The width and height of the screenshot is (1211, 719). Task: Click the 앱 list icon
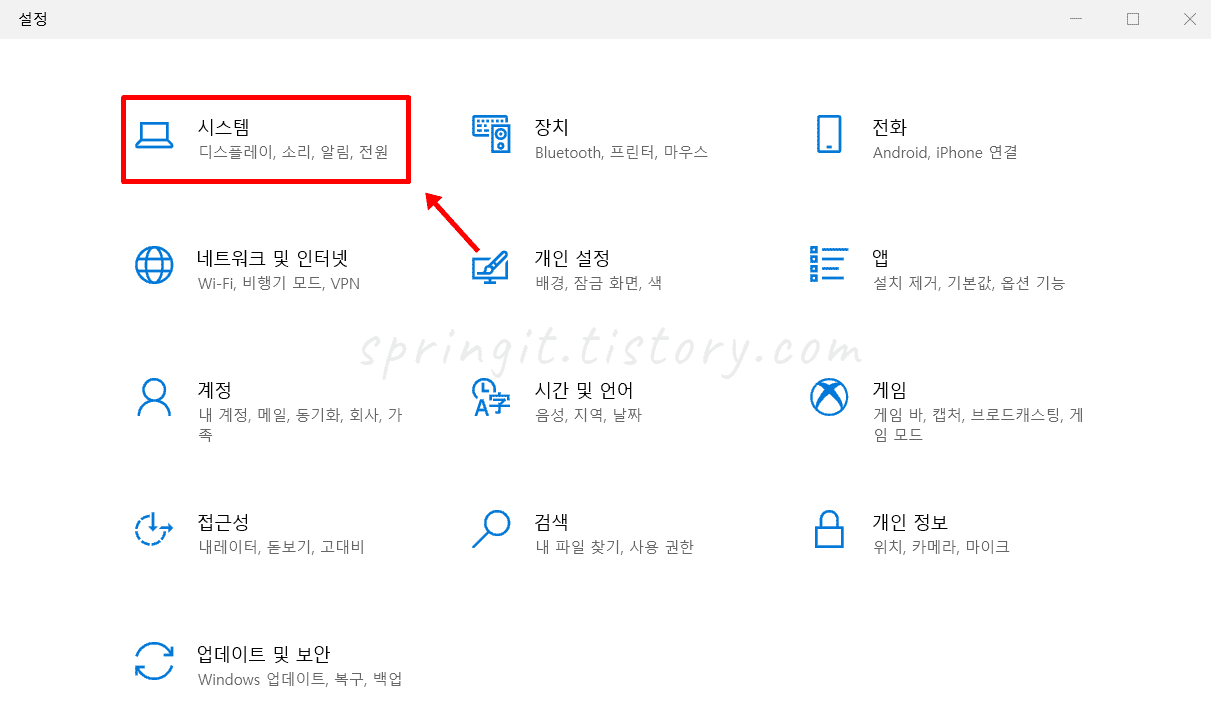(829, 264)
